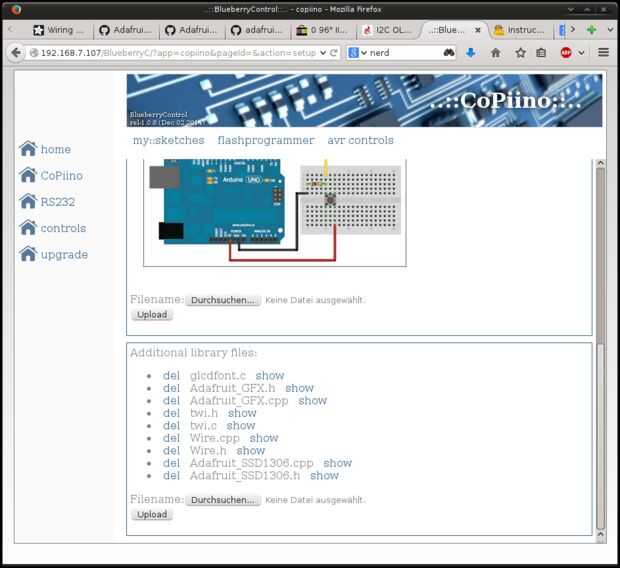Show bookmarks list clipboard icon
This screenshot has height=568, width=620.
[541, 53]
